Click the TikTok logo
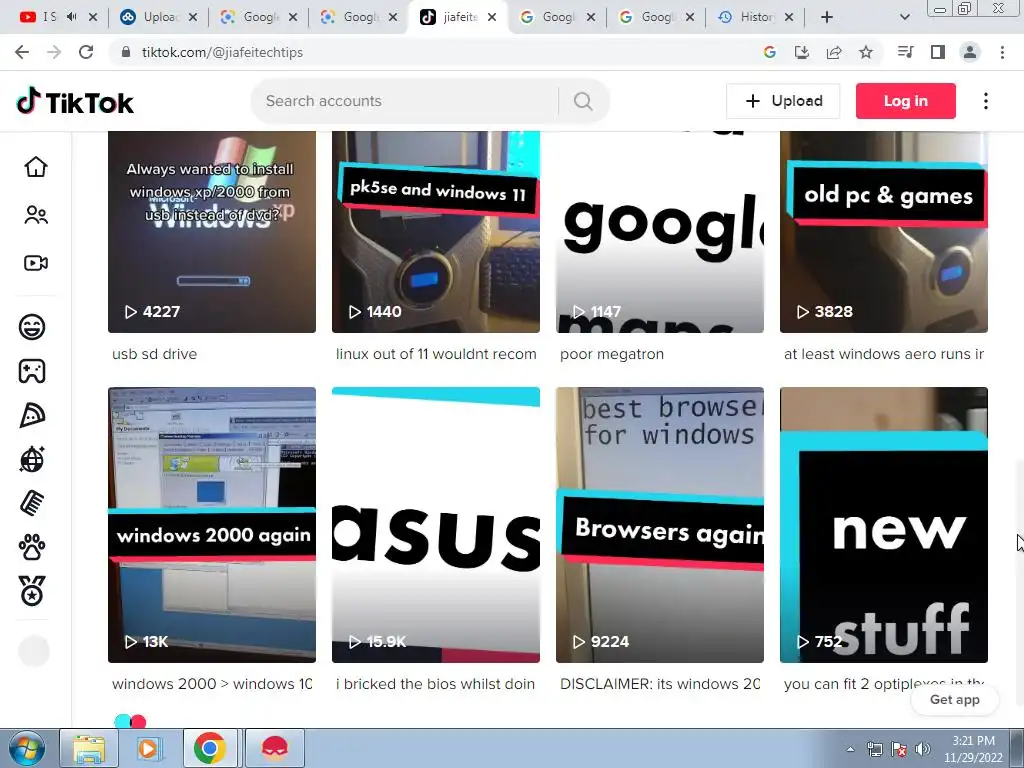The width and height of the screenshot is (1024, 768). pyautogui.click(x=75, y=102)
